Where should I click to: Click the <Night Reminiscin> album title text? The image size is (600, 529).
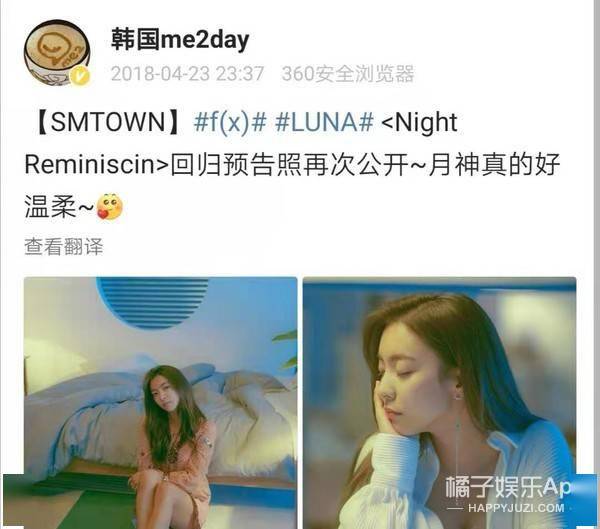pos(241,143)
